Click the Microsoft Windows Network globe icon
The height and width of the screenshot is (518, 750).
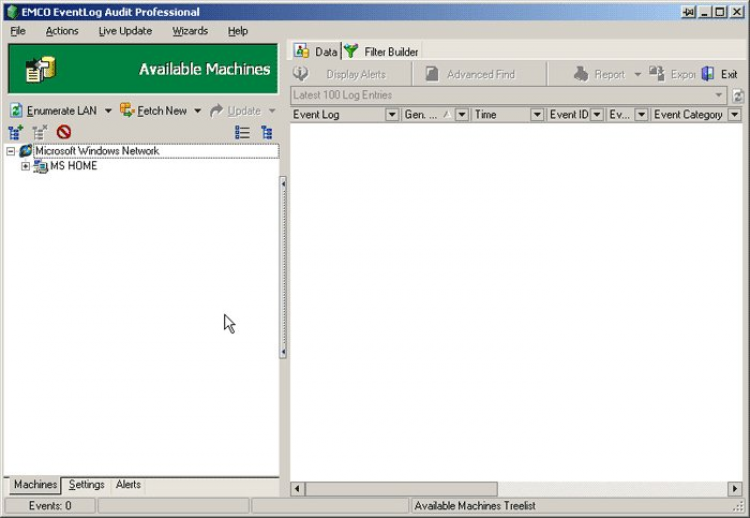25,151
